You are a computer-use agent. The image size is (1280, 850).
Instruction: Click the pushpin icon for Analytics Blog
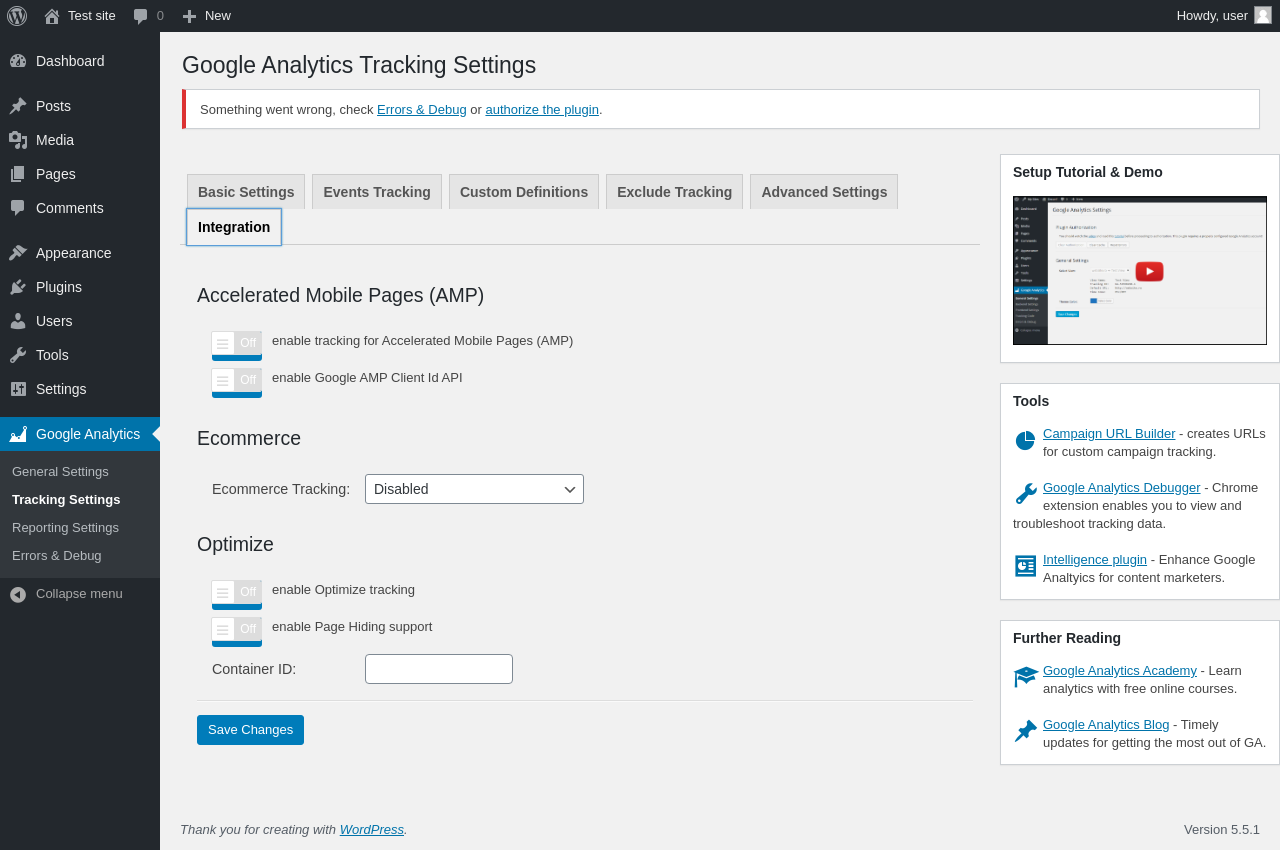click(x=1025, y=731)
